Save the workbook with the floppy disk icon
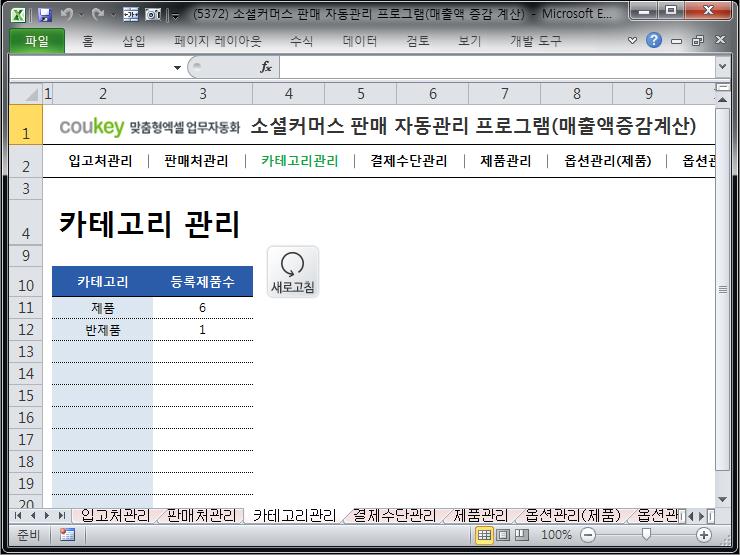 [x=44, y=15]
